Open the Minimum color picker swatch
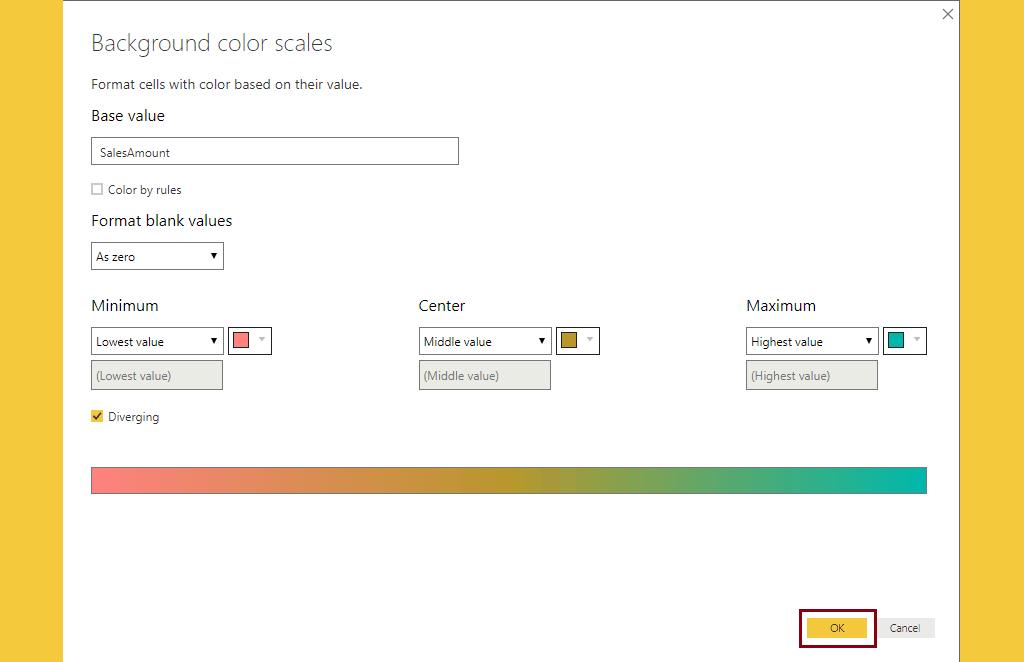1024x662 pixels. (240, 340)
